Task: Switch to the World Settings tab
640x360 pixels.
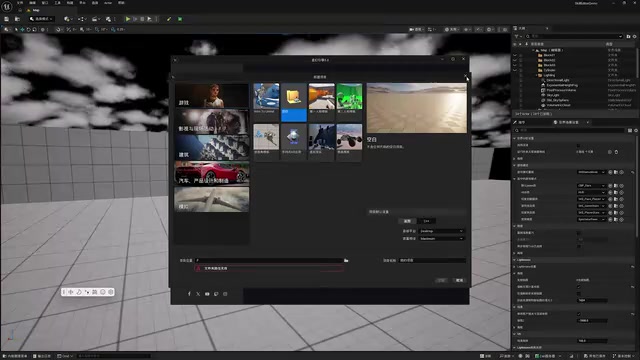Action: point(569,122)
